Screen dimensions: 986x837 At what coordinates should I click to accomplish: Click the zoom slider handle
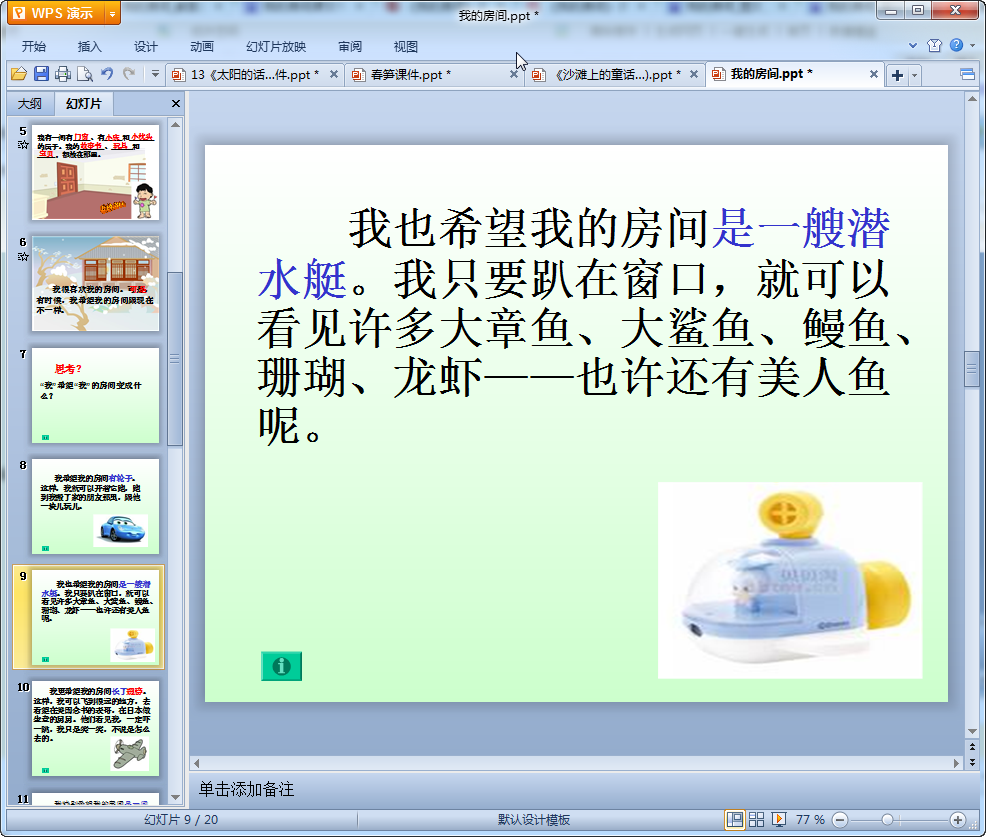(887, 819)
